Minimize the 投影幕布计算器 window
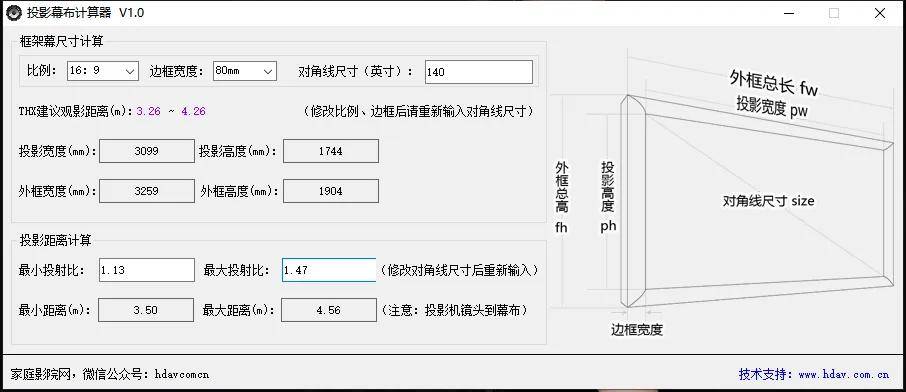This screenshot has width=906, height=392. (788, 13)
